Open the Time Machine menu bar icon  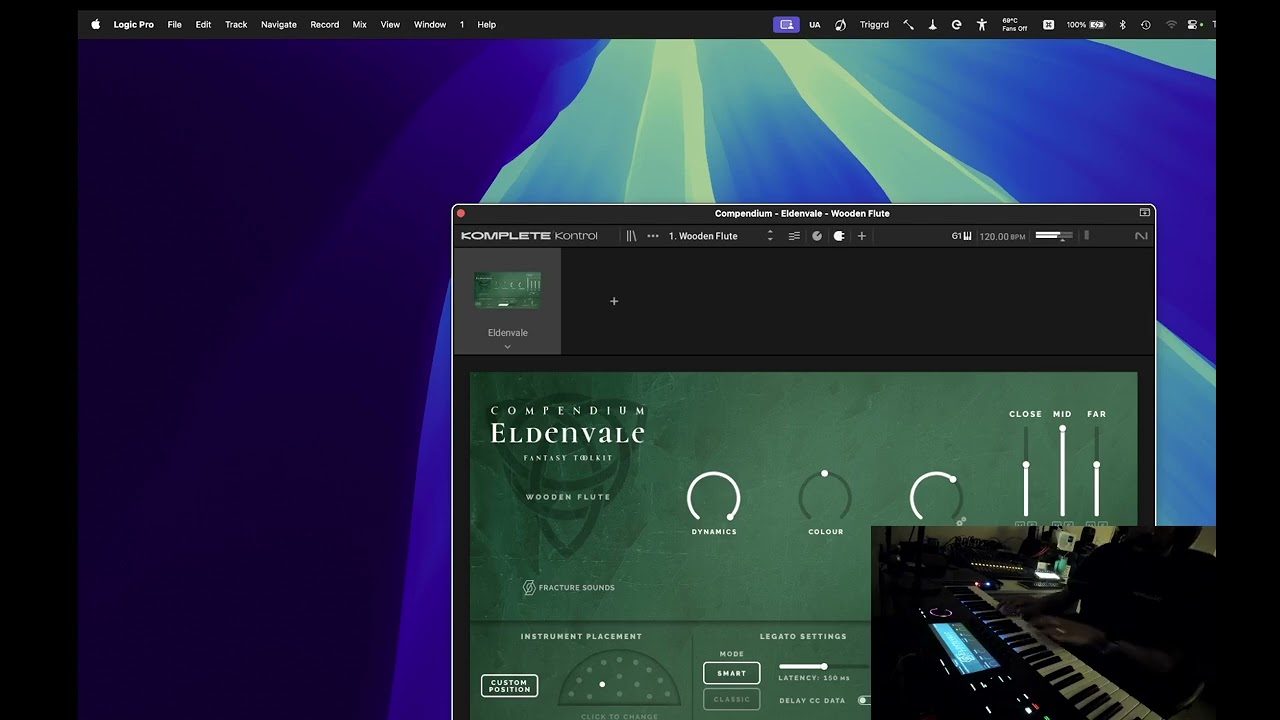[1145, 24]
